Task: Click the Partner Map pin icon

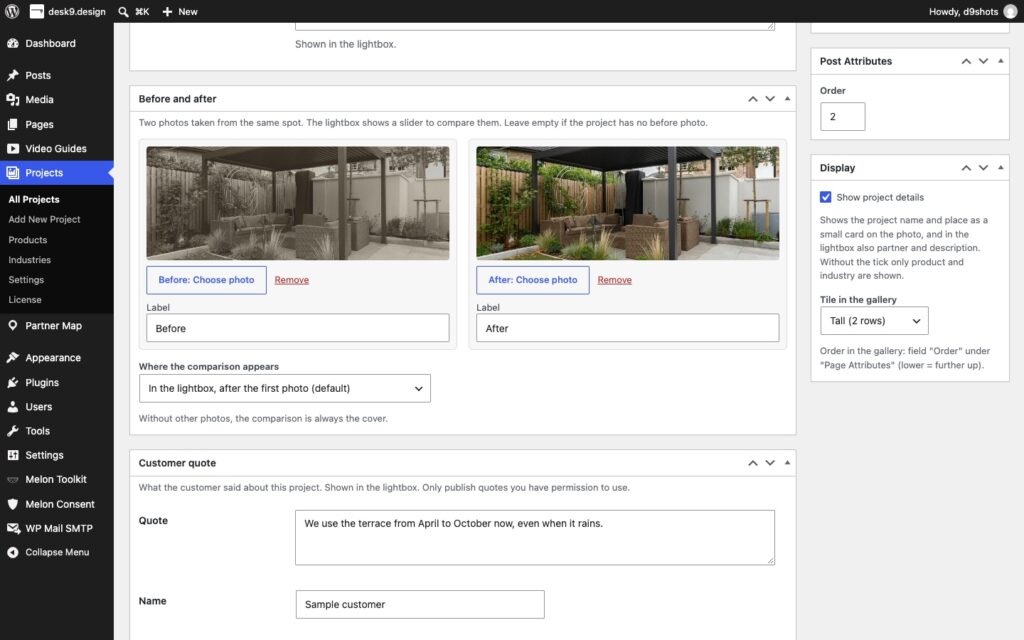Action: pyautogui.click(x=12, y=325)
